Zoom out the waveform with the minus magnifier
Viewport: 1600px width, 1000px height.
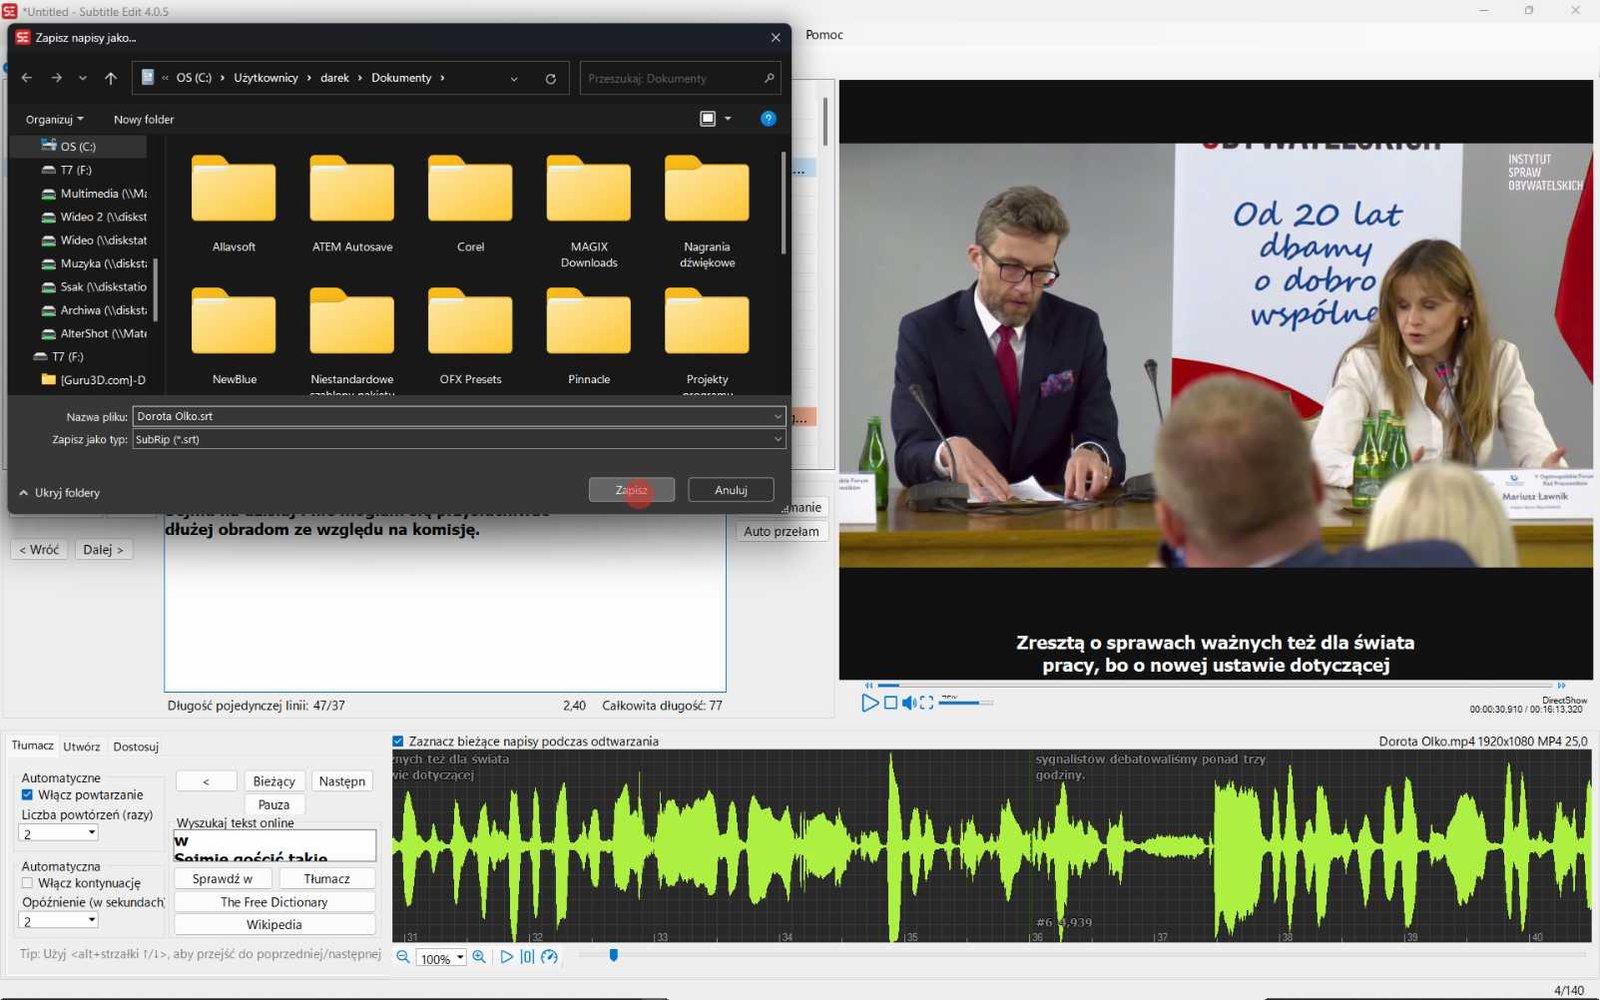403,957
